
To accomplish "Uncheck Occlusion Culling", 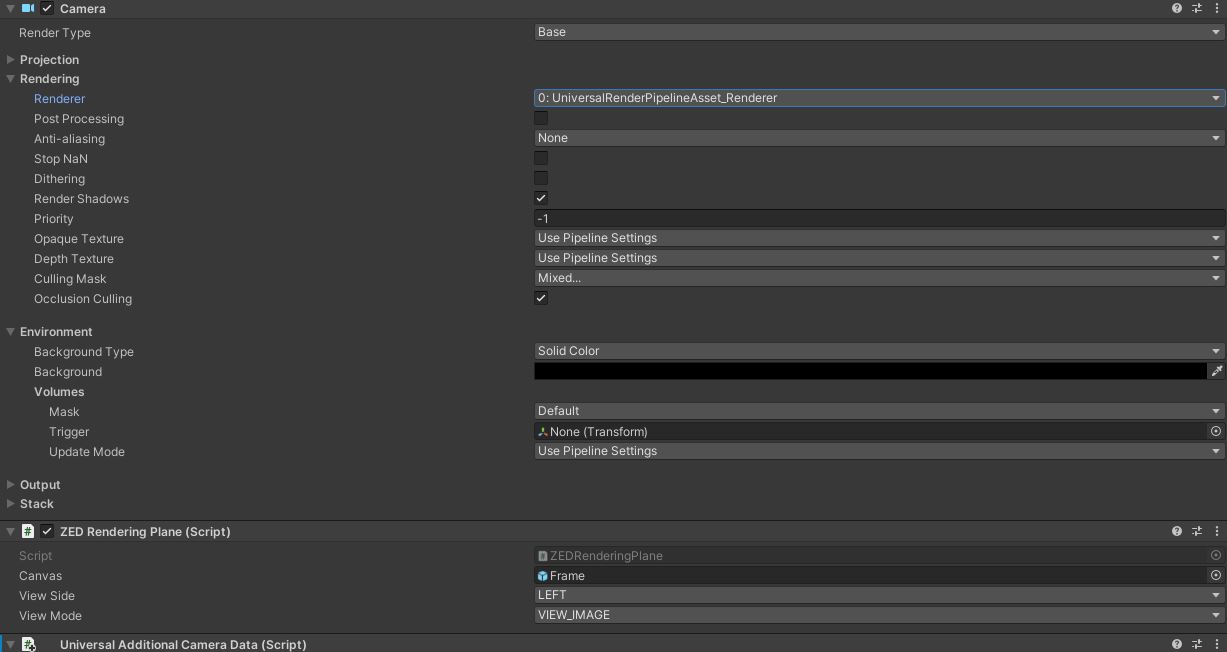I will click(541, 298).
